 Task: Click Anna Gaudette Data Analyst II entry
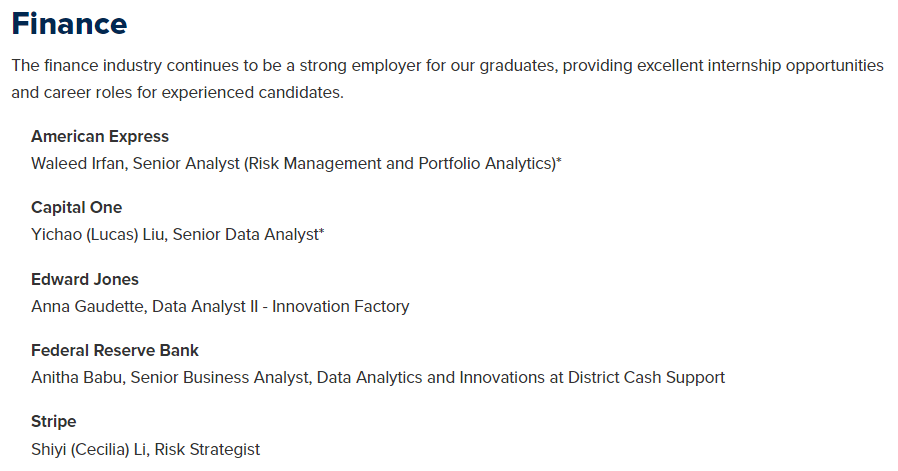pyautogui.click(x=220, y=307)
